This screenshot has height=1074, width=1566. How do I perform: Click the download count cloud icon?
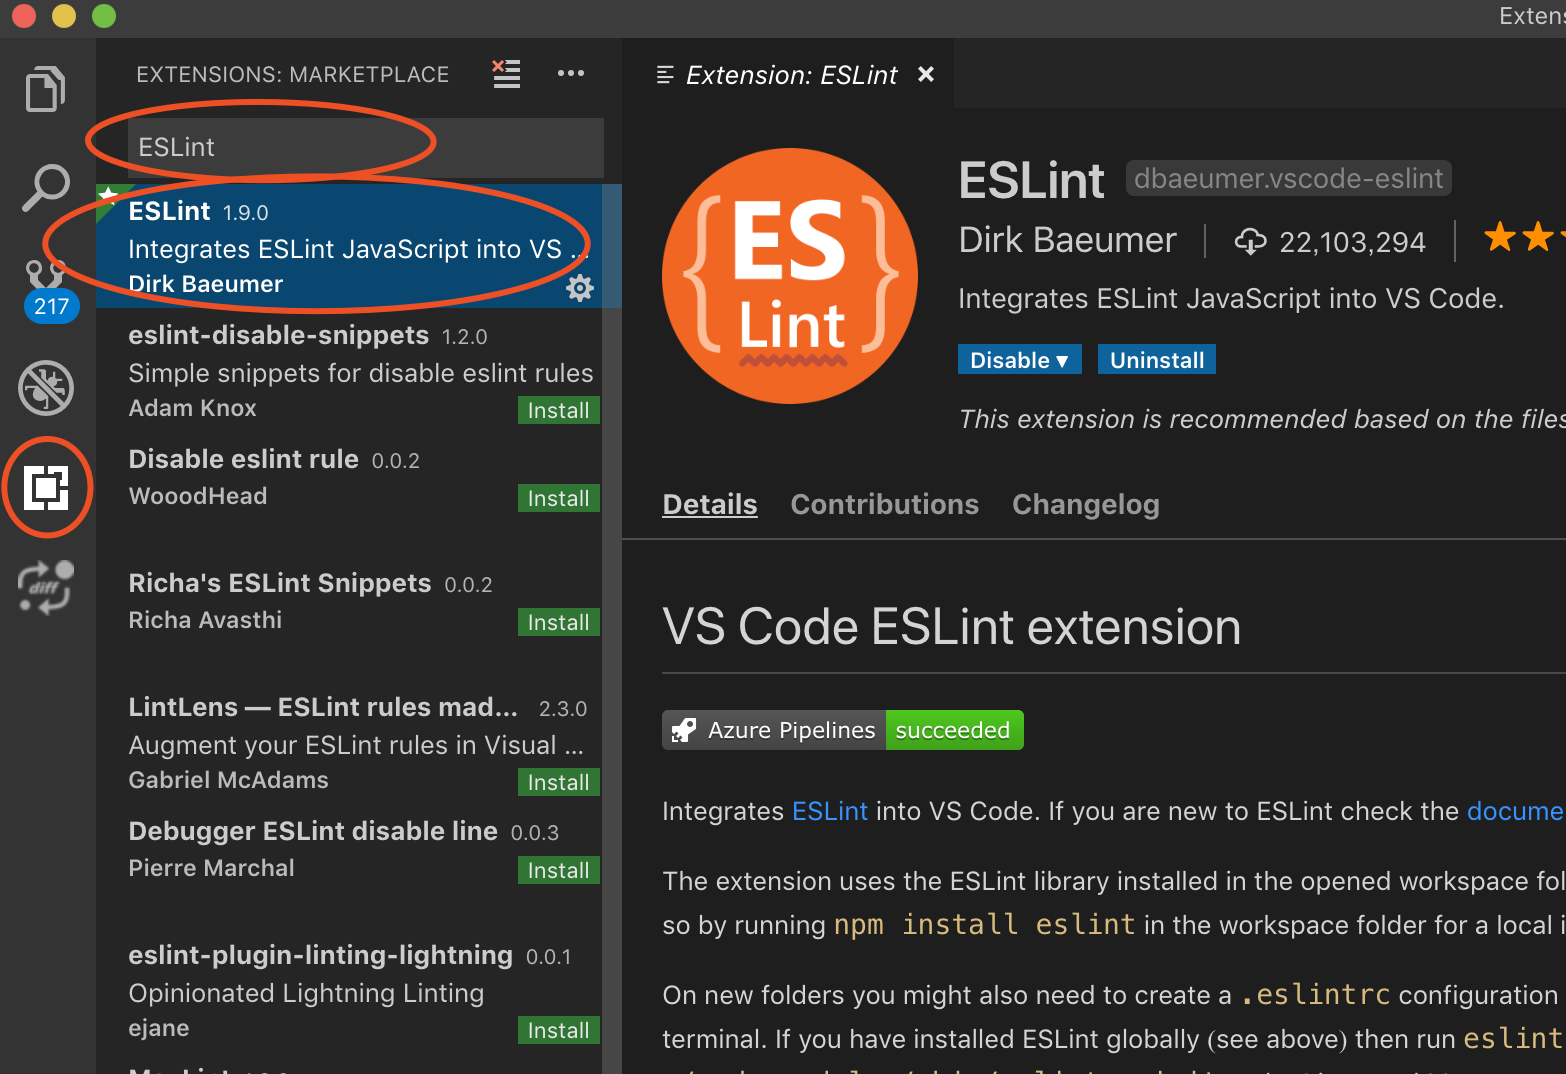click(1250, 242)
